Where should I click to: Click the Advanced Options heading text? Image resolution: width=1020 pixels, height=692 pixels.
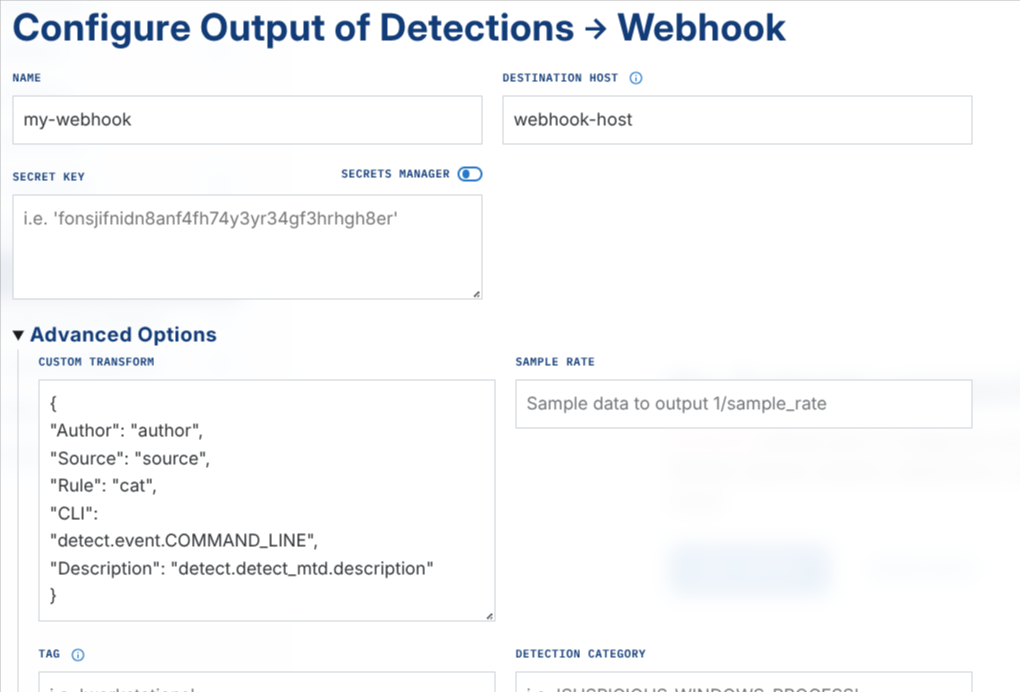123,335
